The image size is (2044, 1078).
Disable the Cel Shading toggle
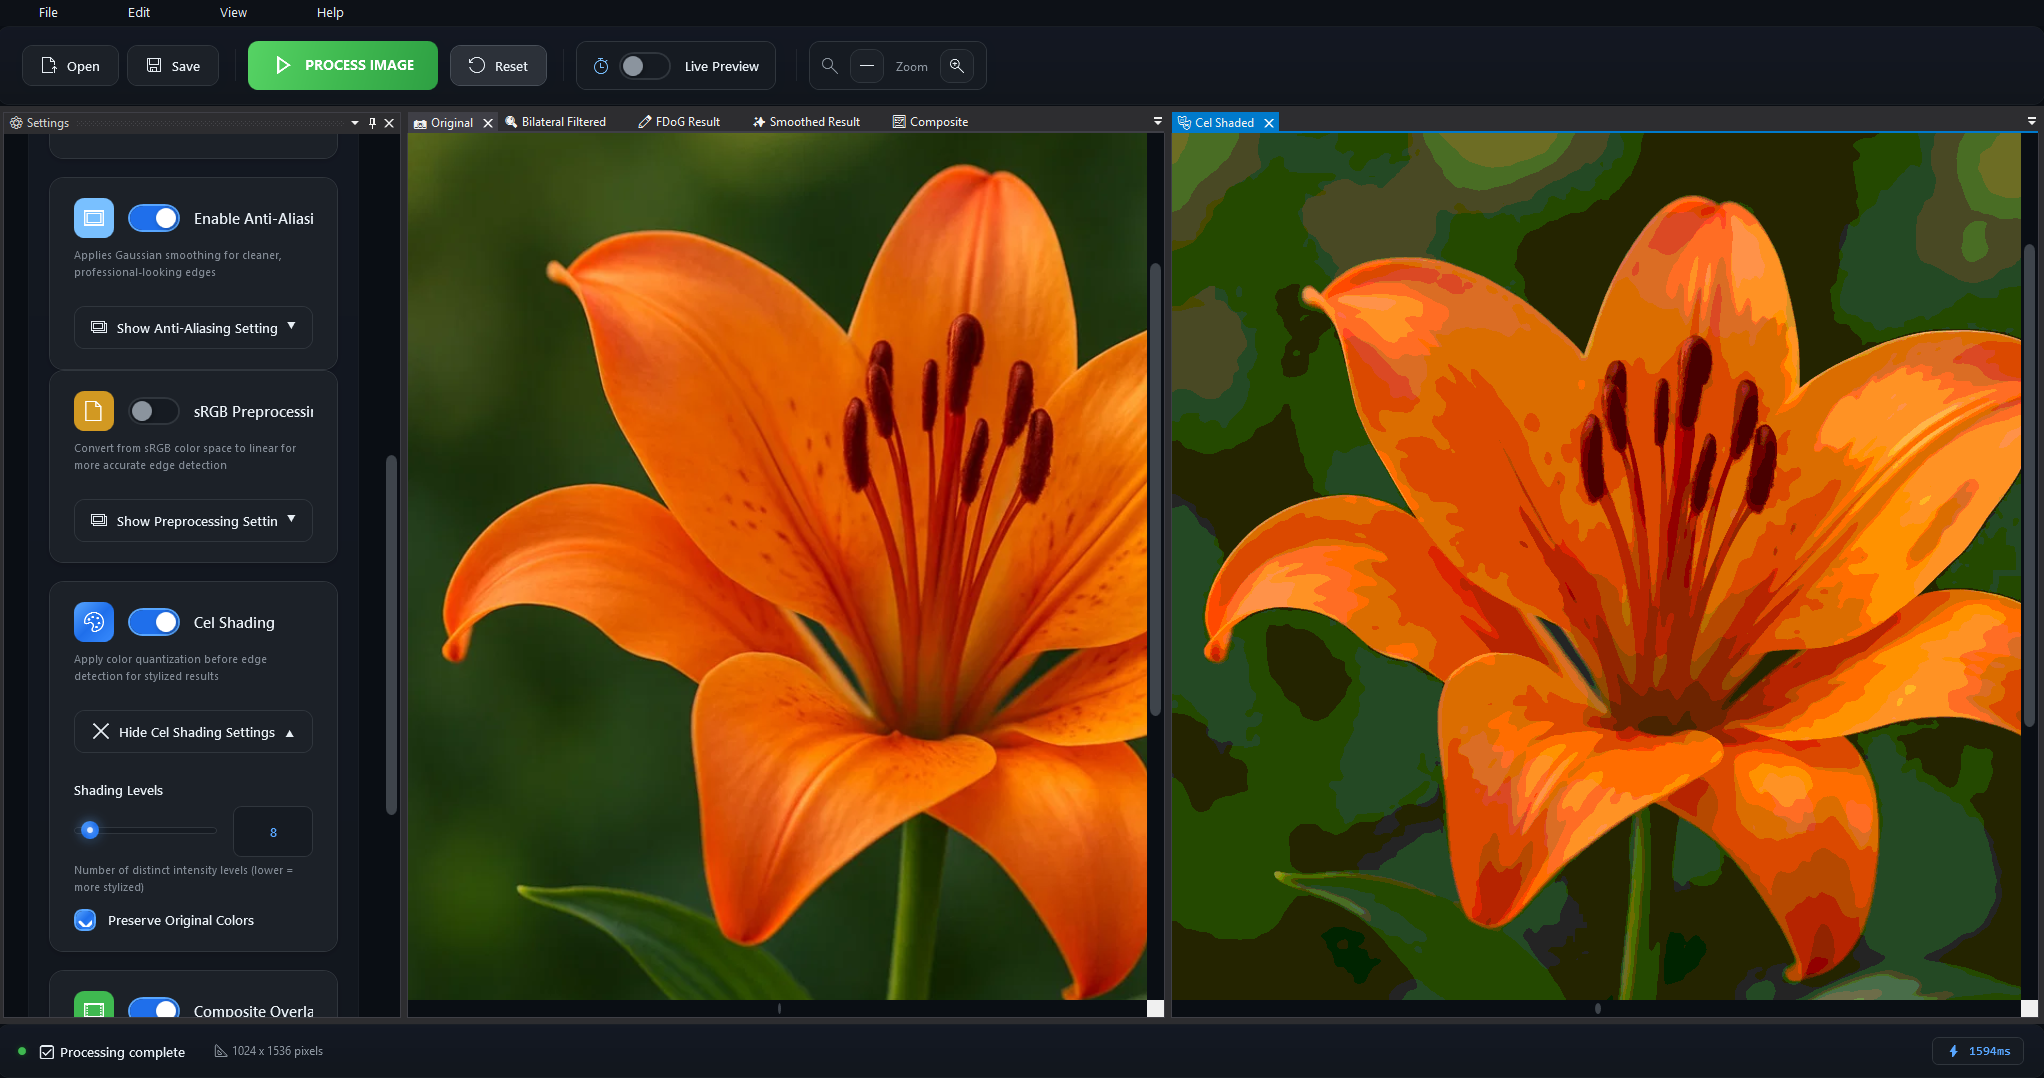tap(154, 622)
